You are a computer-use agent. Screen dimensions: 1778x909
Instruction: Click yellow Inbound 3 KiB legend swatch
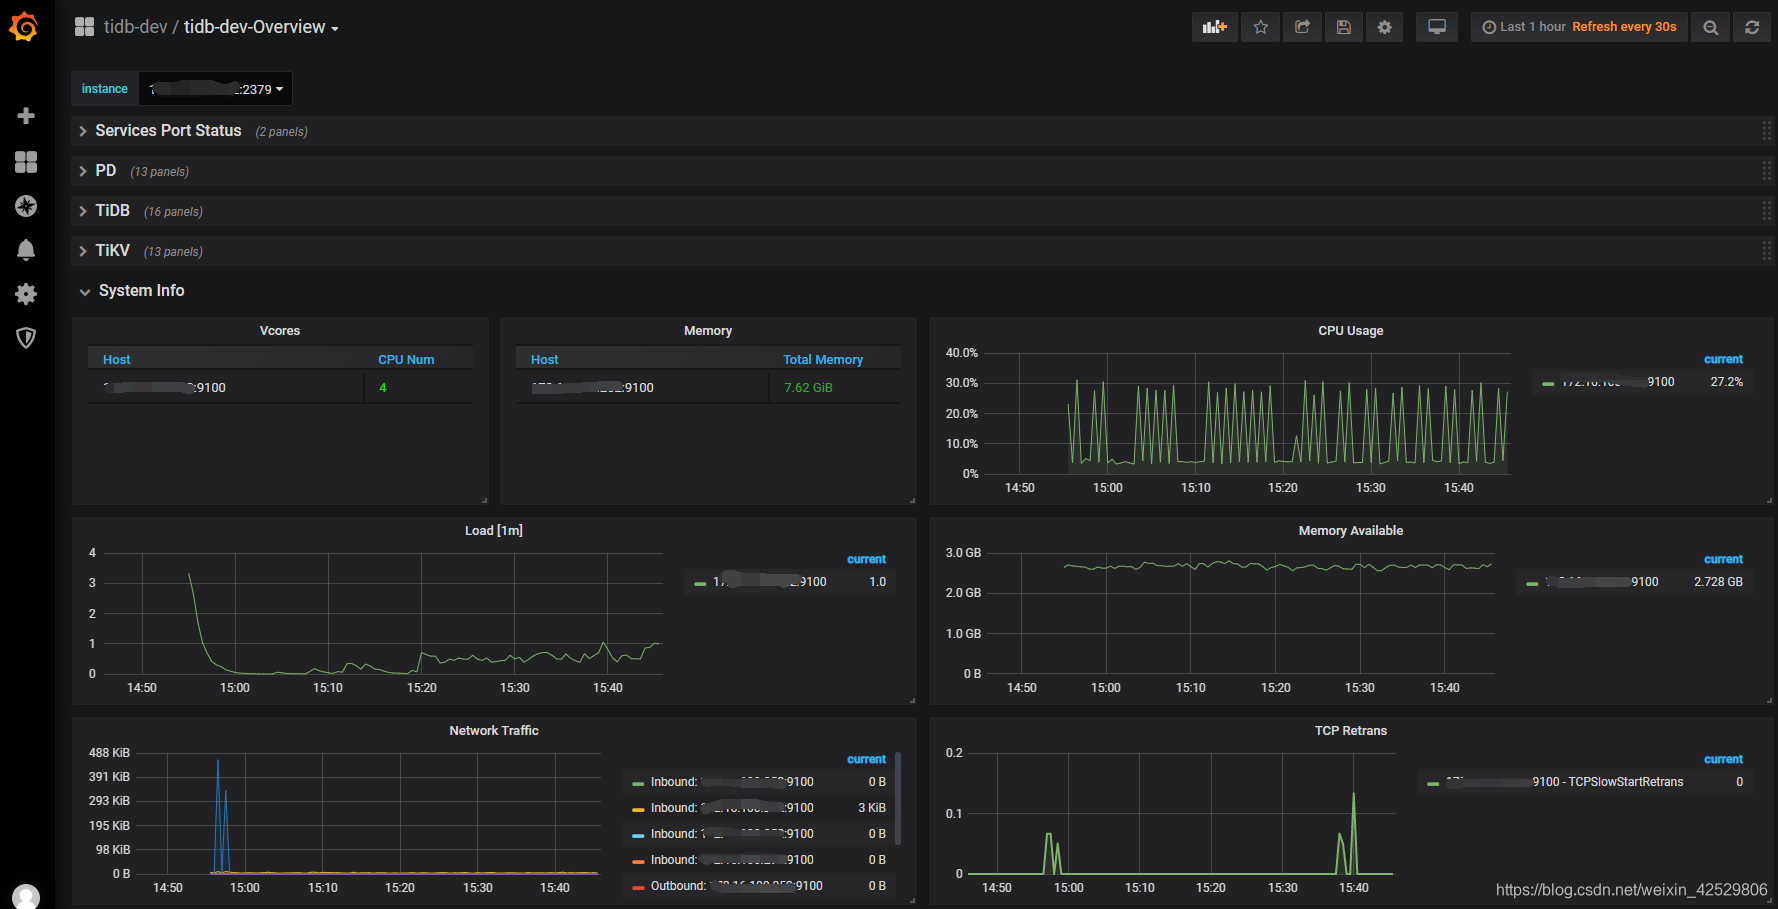click(x=638, y=810)
